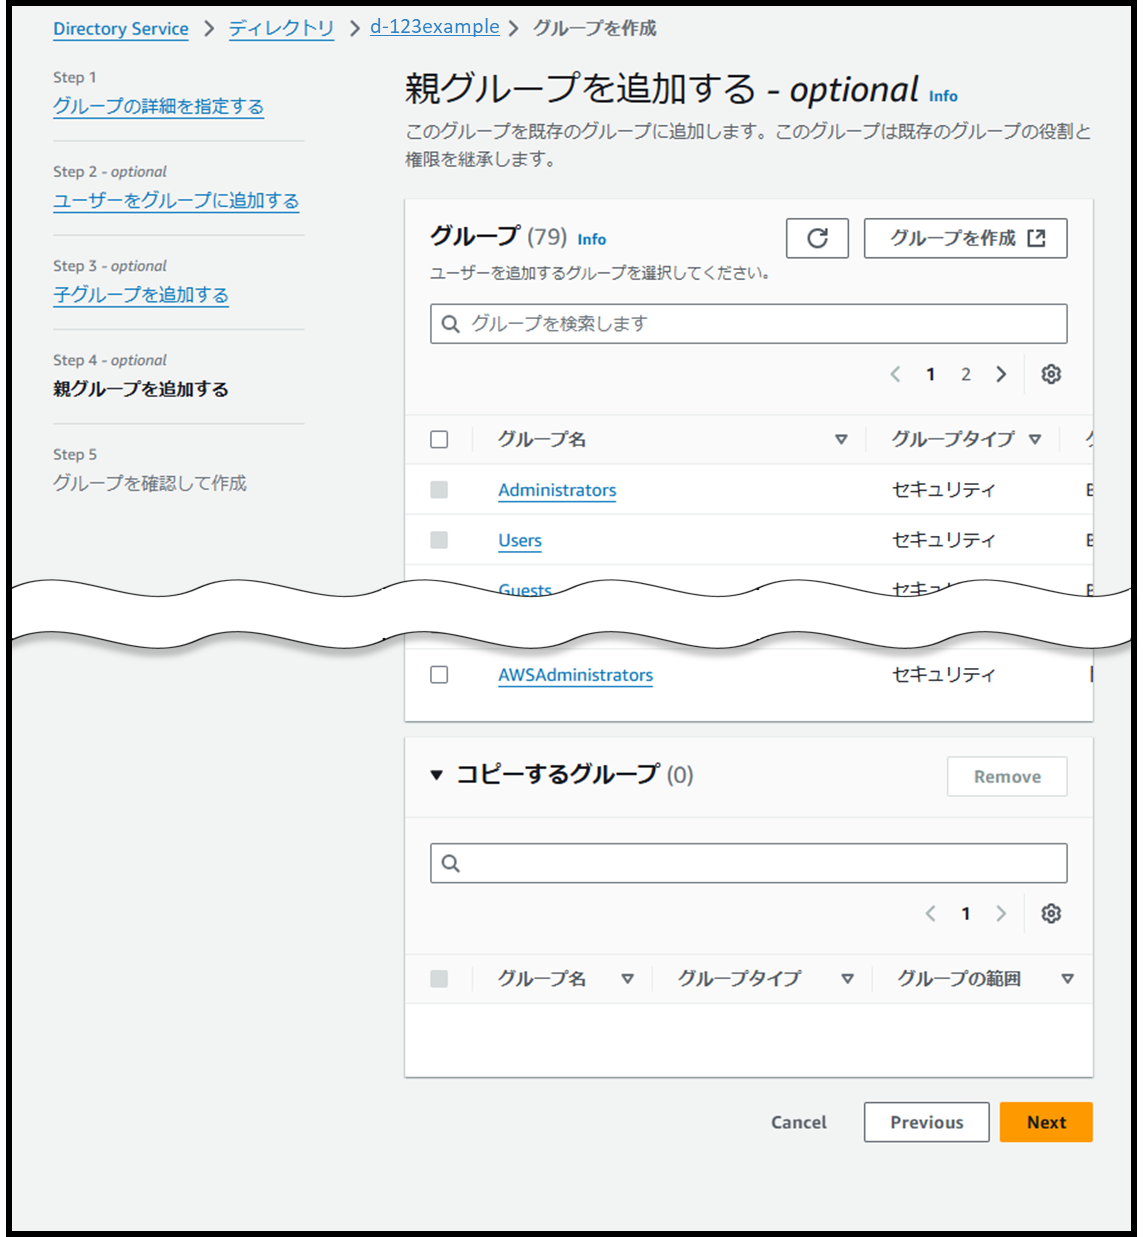The height and width of the screenshot is (1237, 1143).
Task: Open the Administrators group link
Action: point(557,490)
